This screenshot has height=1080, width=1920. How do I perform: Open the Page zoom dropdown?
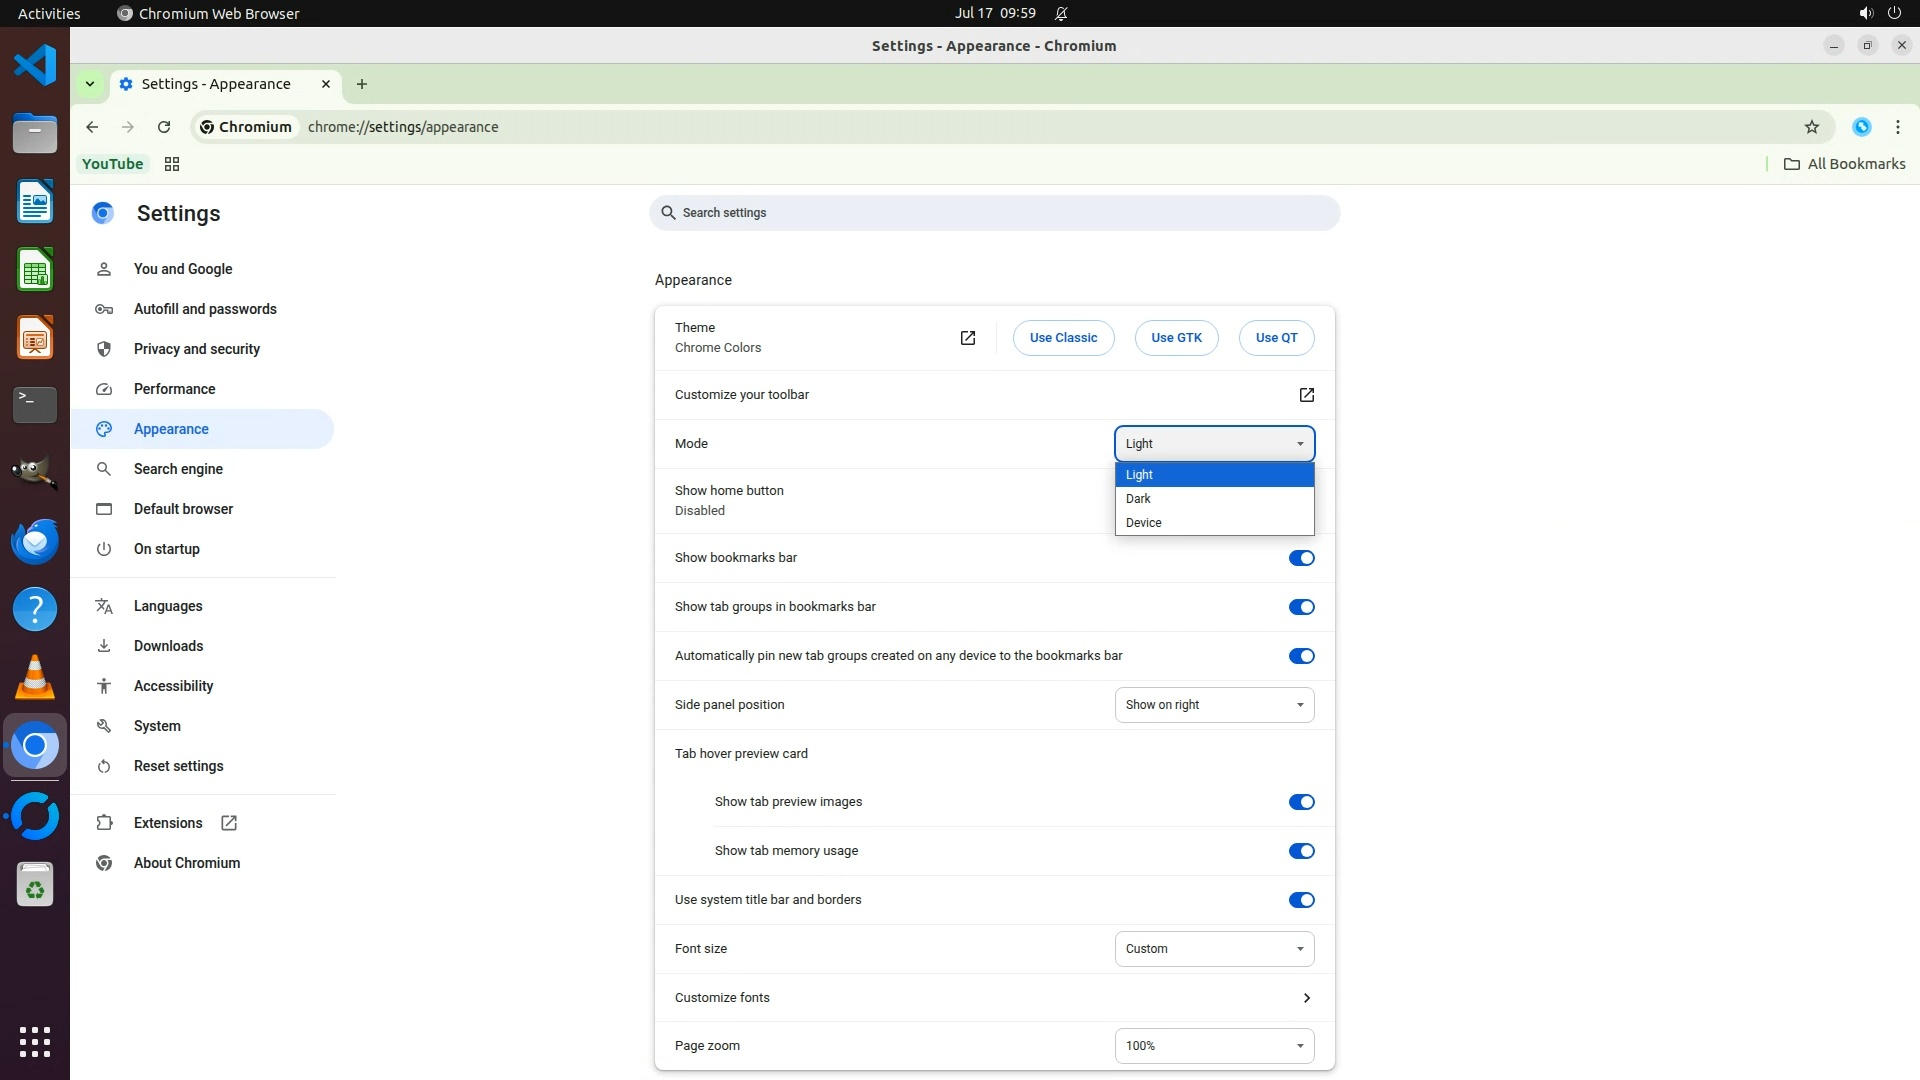coord(1214,1046)
